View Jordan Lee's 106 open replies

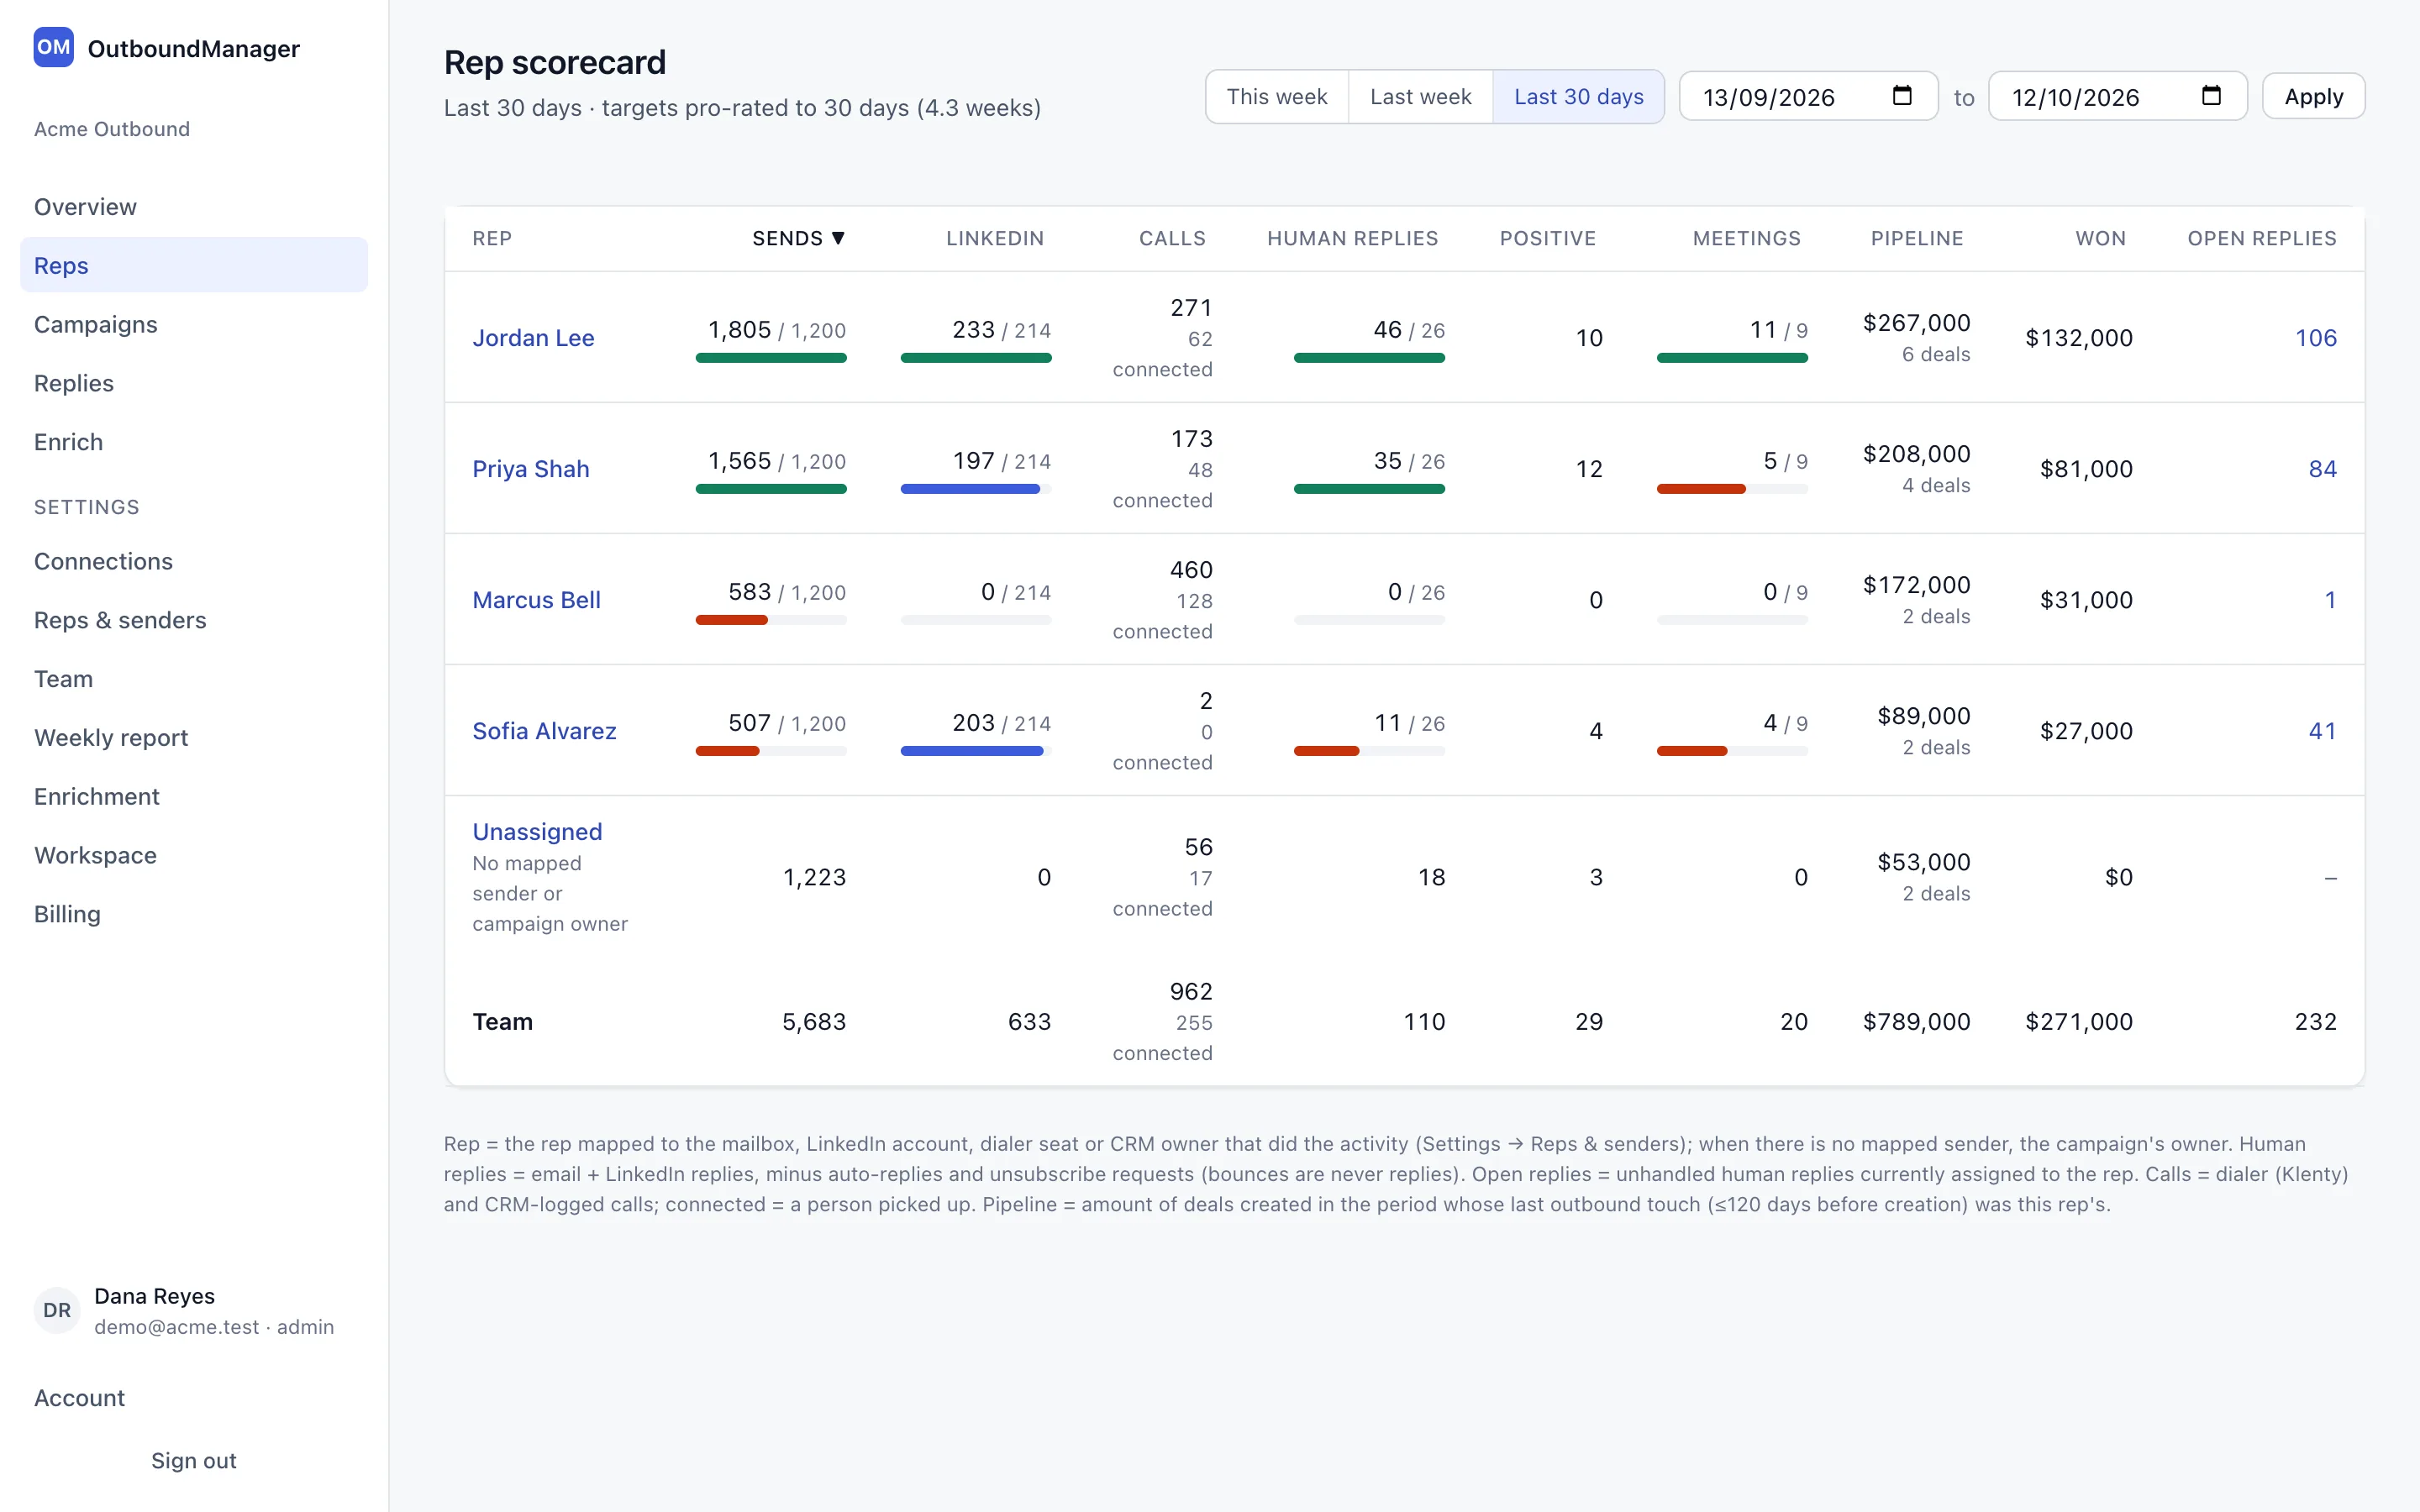point(2315,338)
